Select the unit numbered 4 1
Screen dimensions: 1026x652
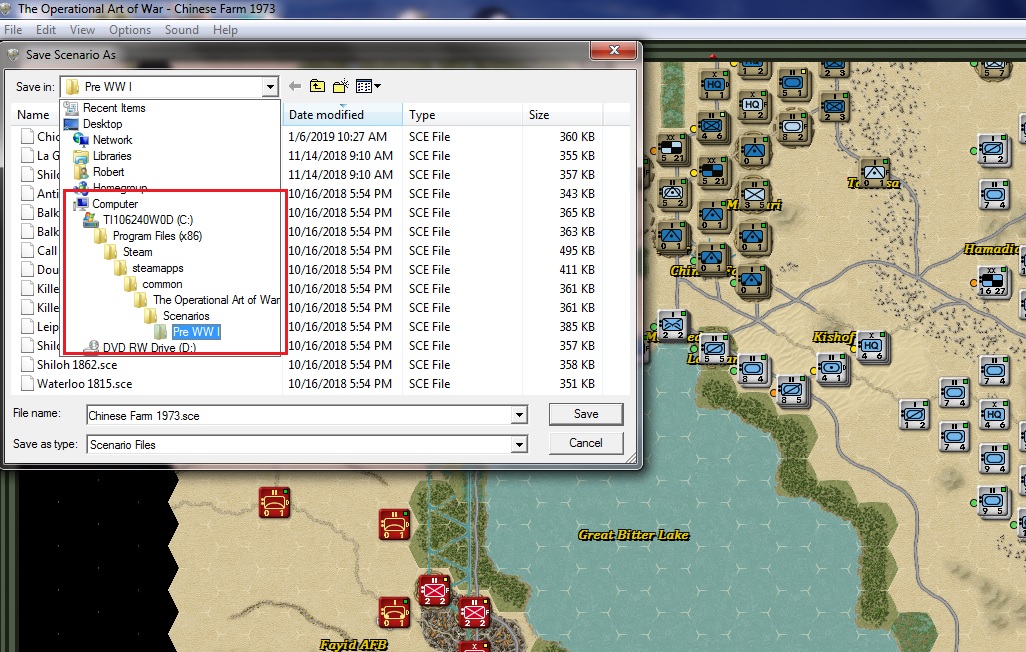click(x=832, y=368)
